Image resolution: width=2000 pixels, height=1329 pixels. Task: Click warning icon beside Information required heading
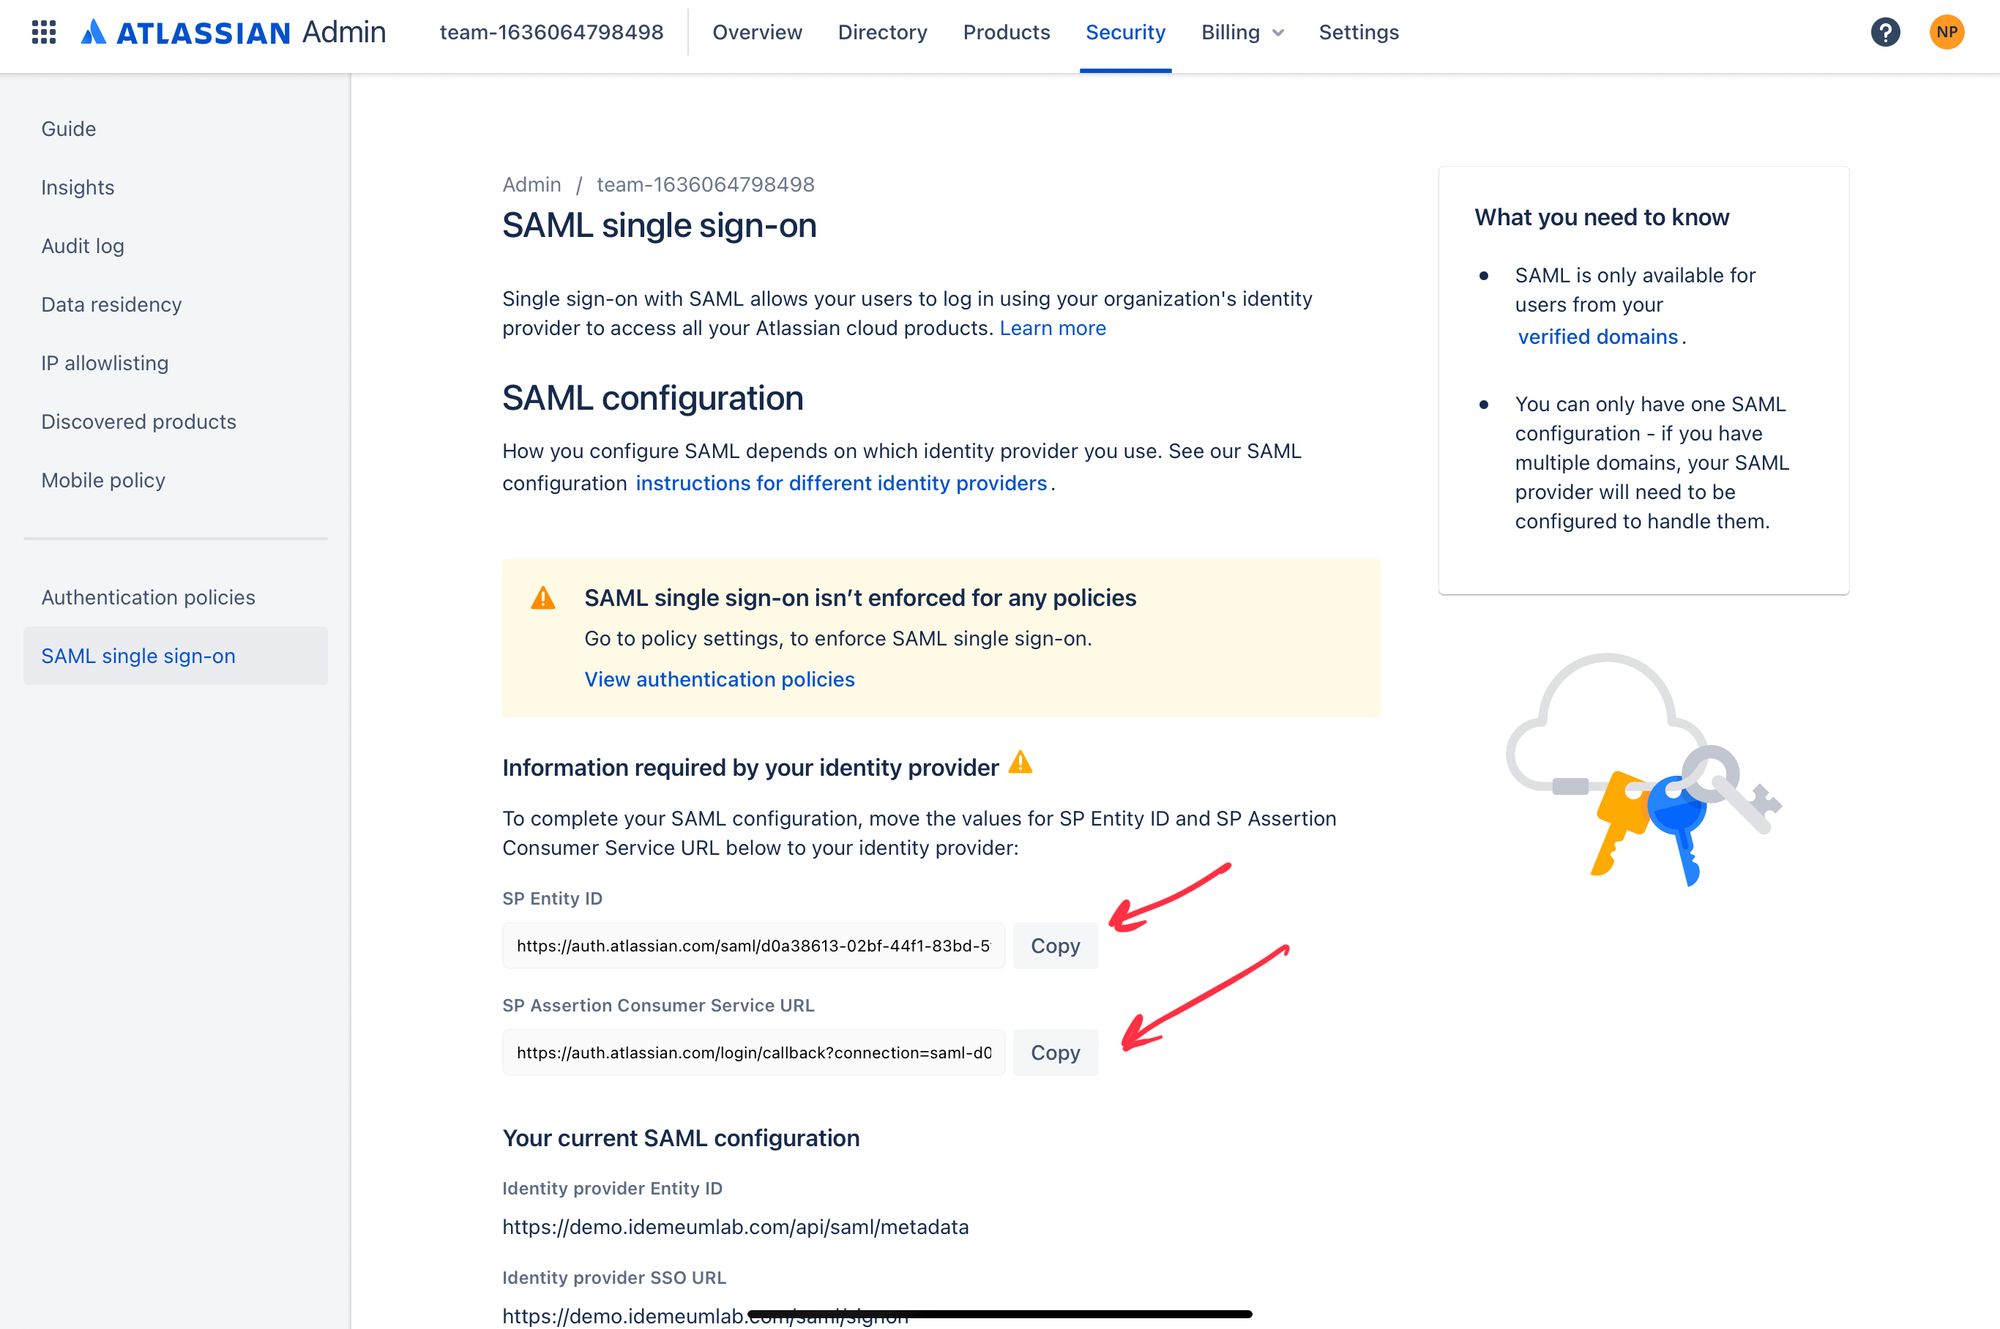pyautogui.click(x=1020, y=763)
